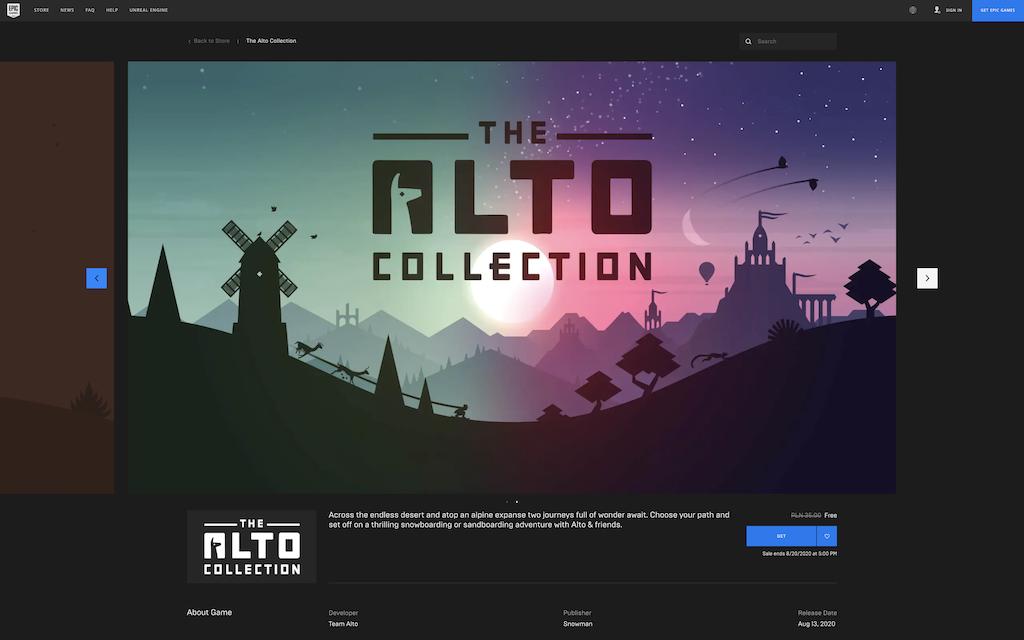Open the Unreal Engine link
This screenshot has width=1024, height=640.
tap(148, 10)
